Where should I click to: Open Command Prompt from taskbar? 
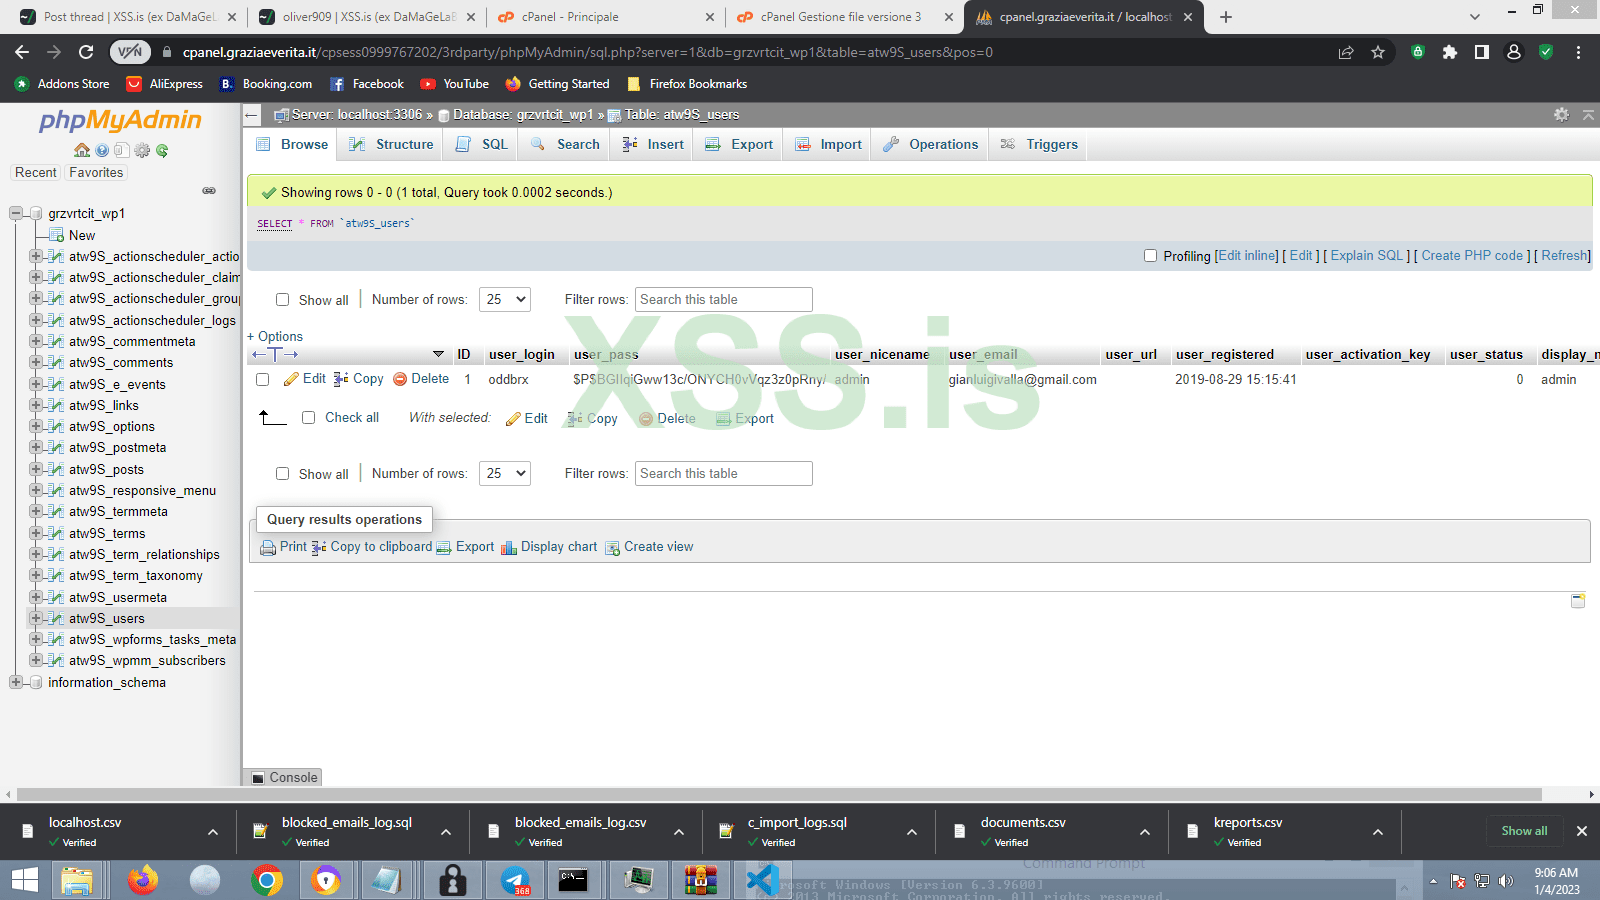[x=573, y=880]
